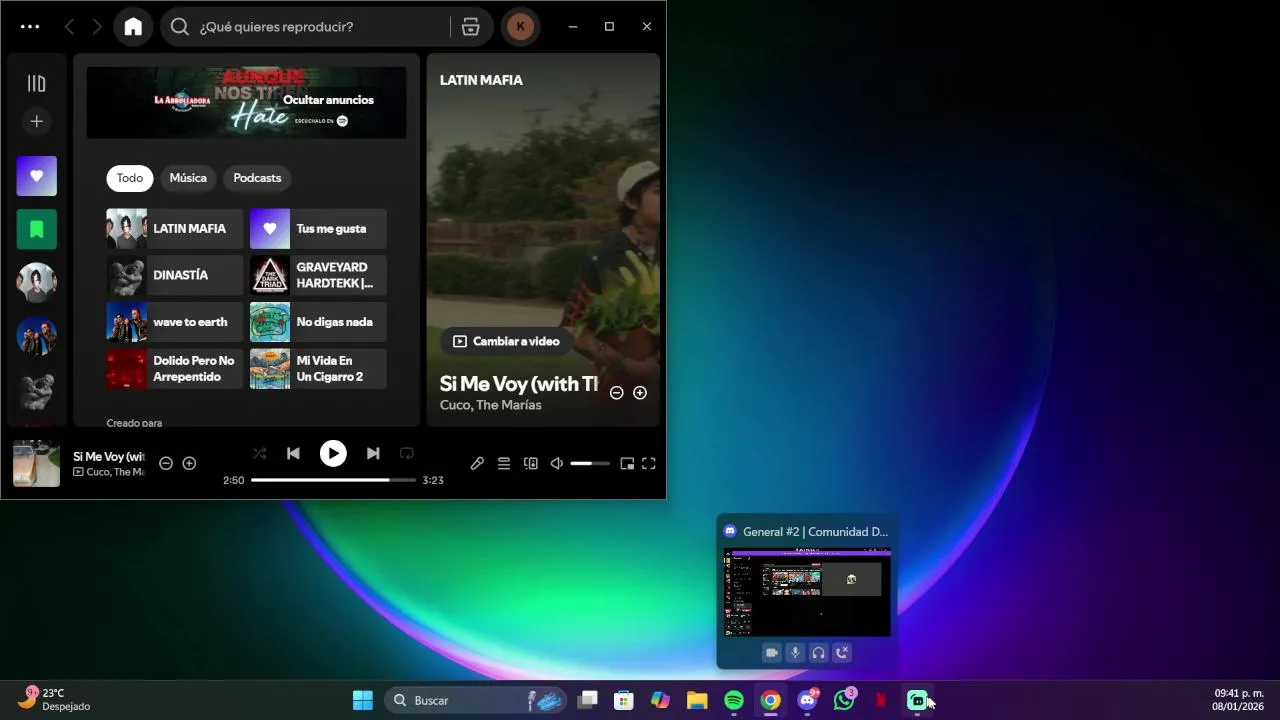Open the weather widget showing 23°C
1280x720 pixels.
[x=55, y=699]
